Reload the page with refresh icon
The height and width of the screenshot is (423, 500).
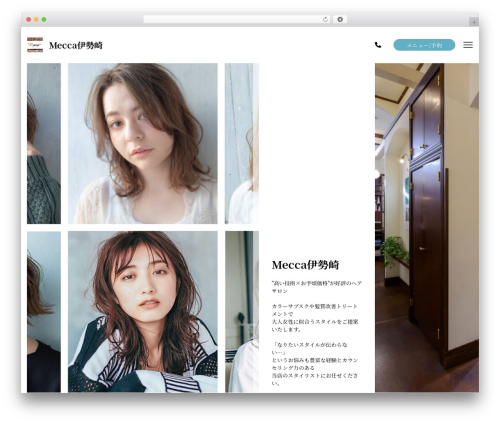[x=325, y=19]
